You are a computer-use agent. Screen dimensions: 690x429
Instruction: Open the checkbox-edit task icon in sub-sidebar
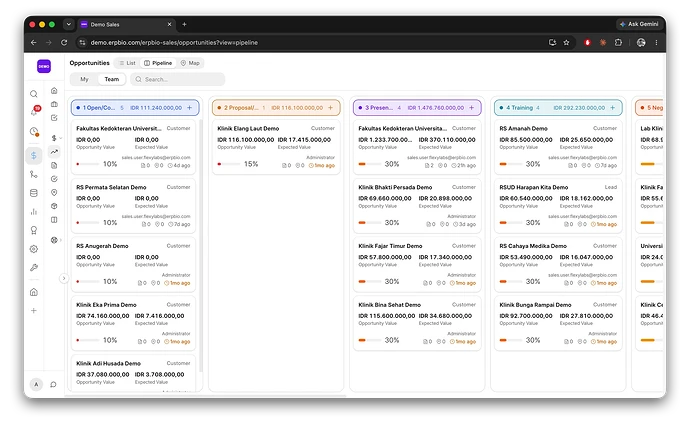tap(54, 118)
